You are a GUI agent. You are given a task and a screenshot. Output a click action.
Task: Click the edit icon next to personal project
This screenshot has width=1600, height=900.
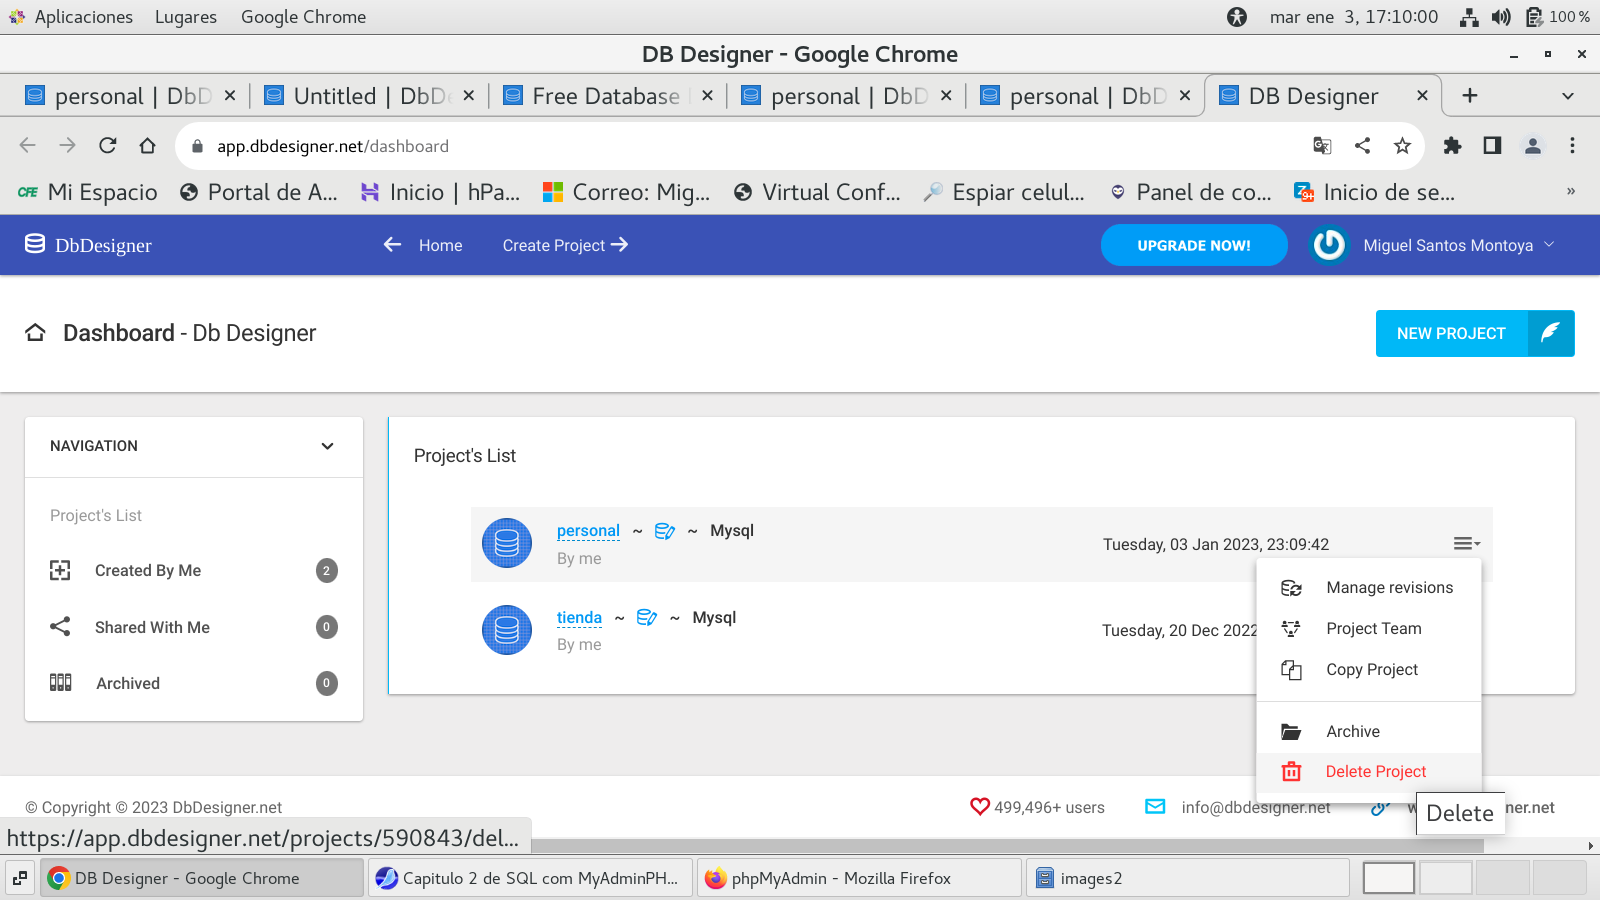click(x=665, y=531)
